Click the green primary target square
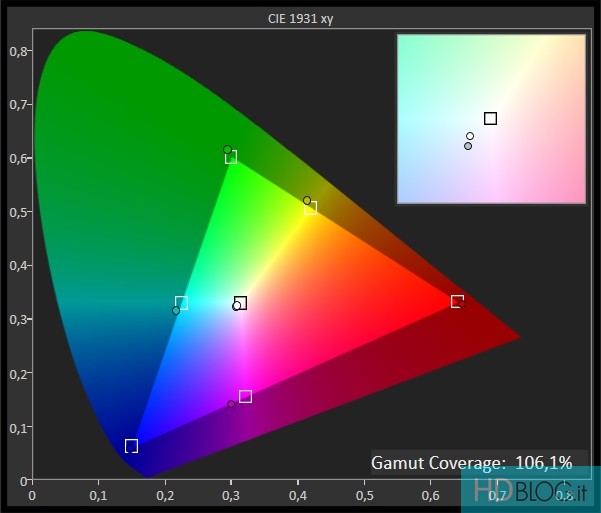Image resolution: width=601 pixels, height=513 pixels. click(x=231, y=157)
